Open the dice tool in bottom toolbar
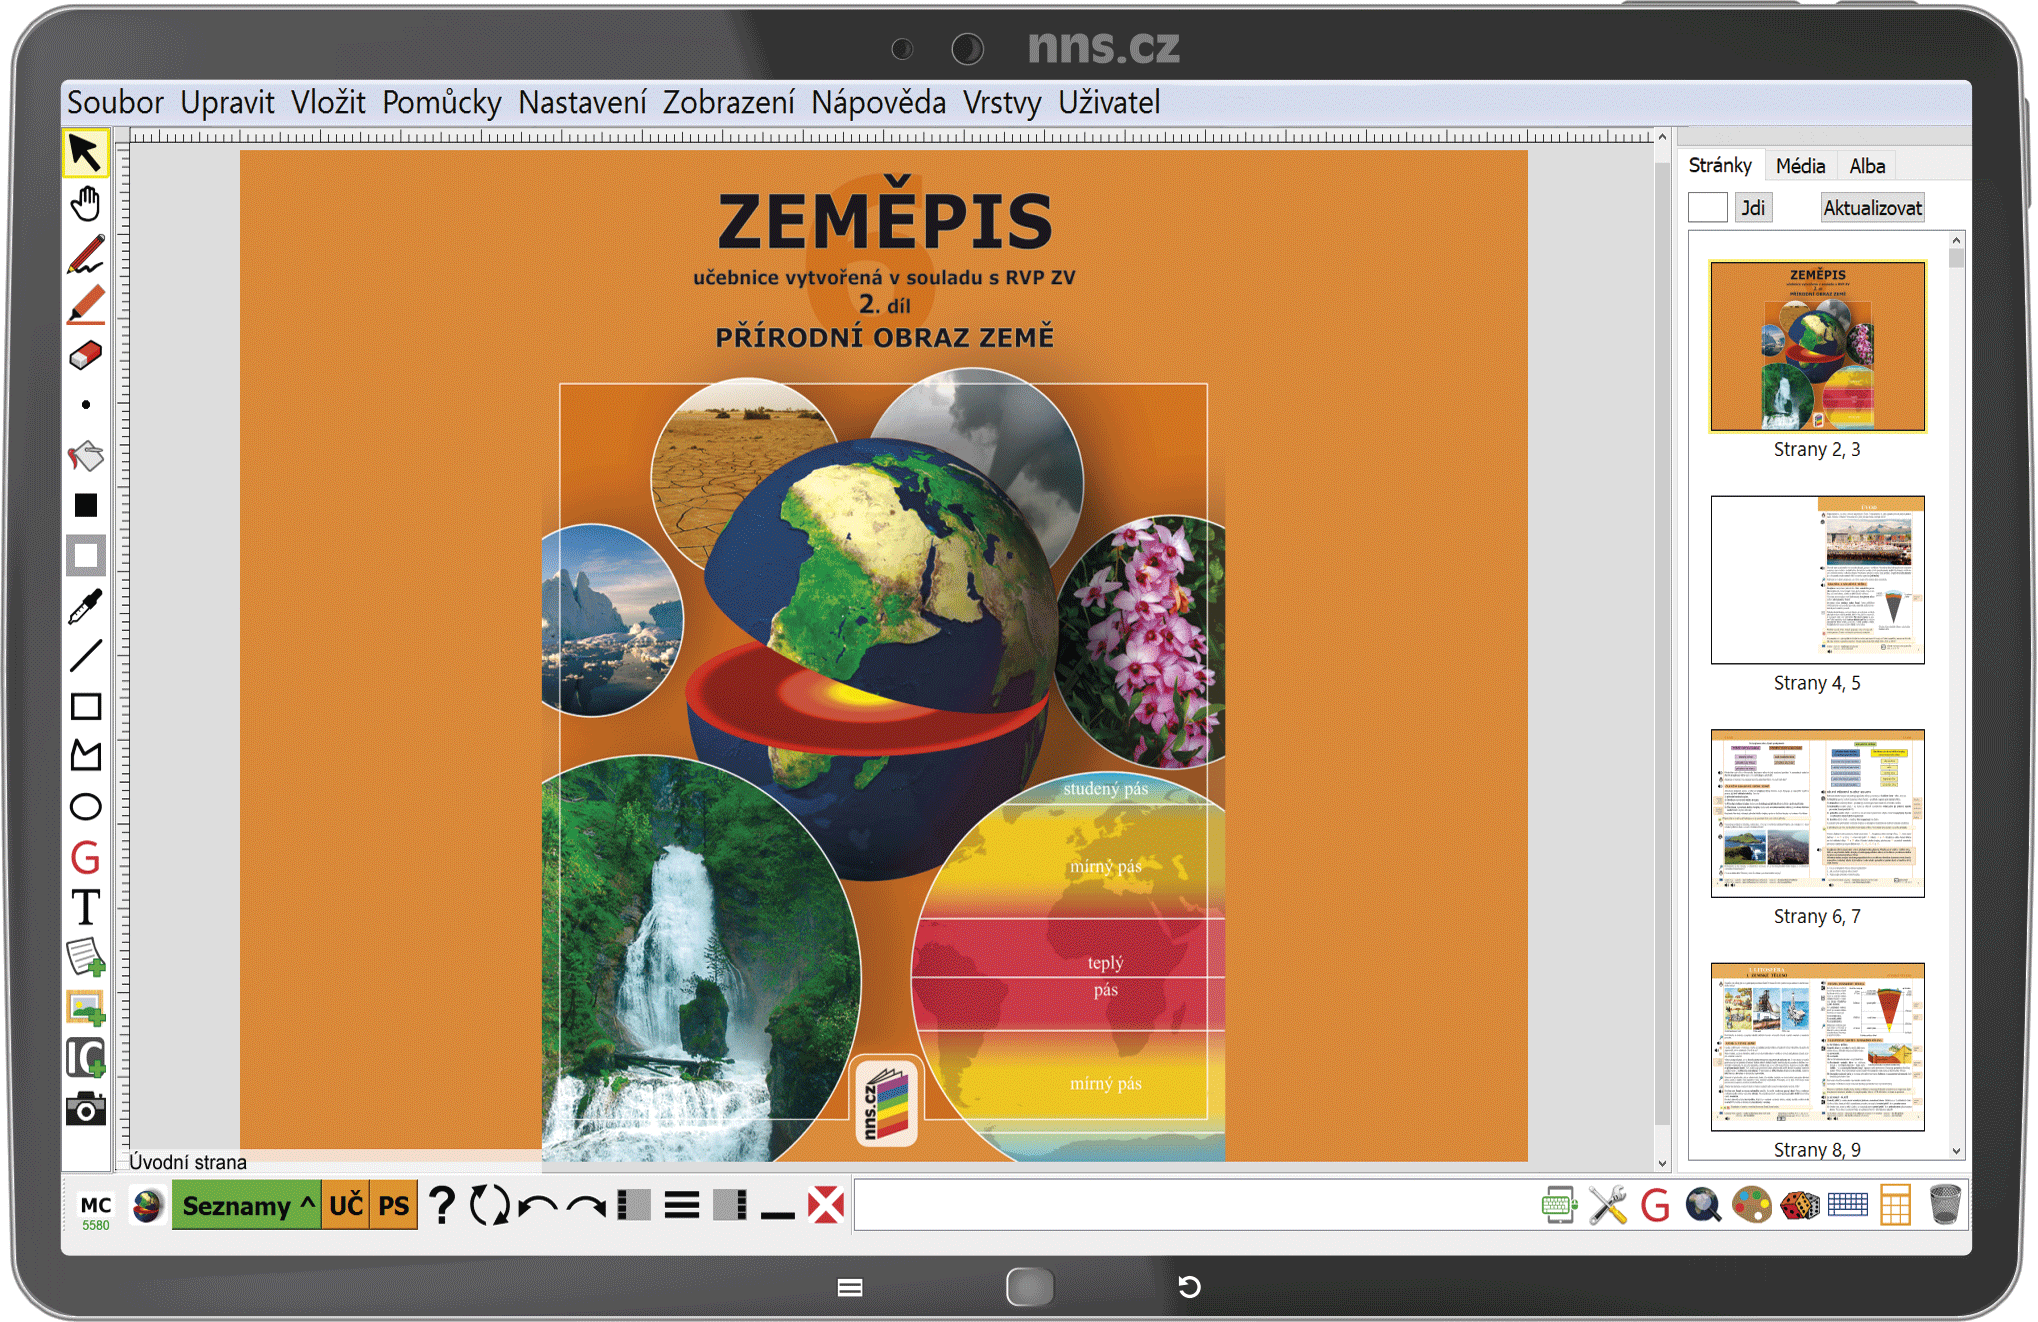Viewport: 2038px width, 1322px height. point(1799,1205)
